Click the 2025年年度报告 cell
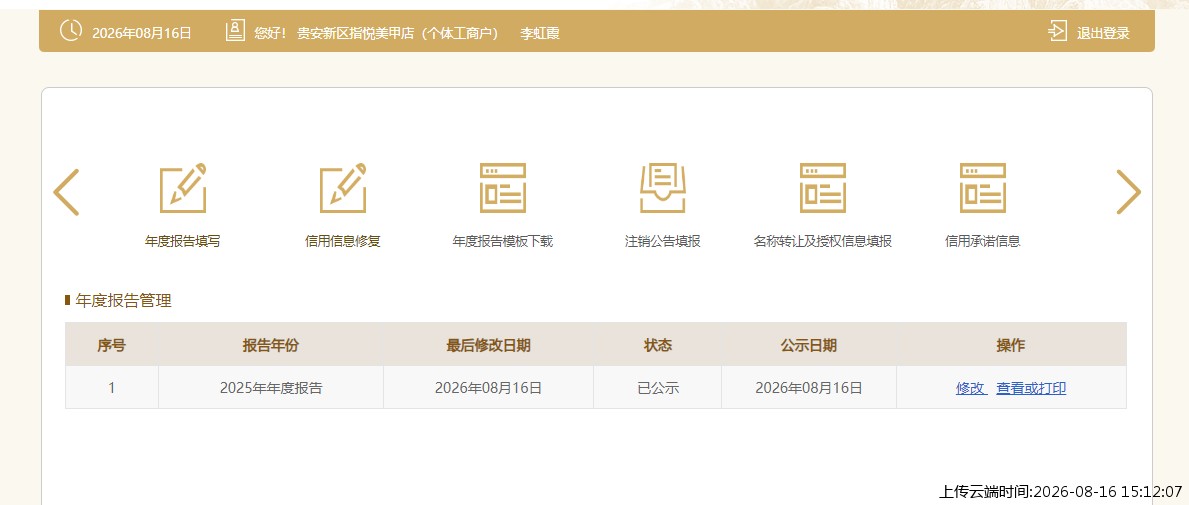1189x505 pixels. [271, 387]
